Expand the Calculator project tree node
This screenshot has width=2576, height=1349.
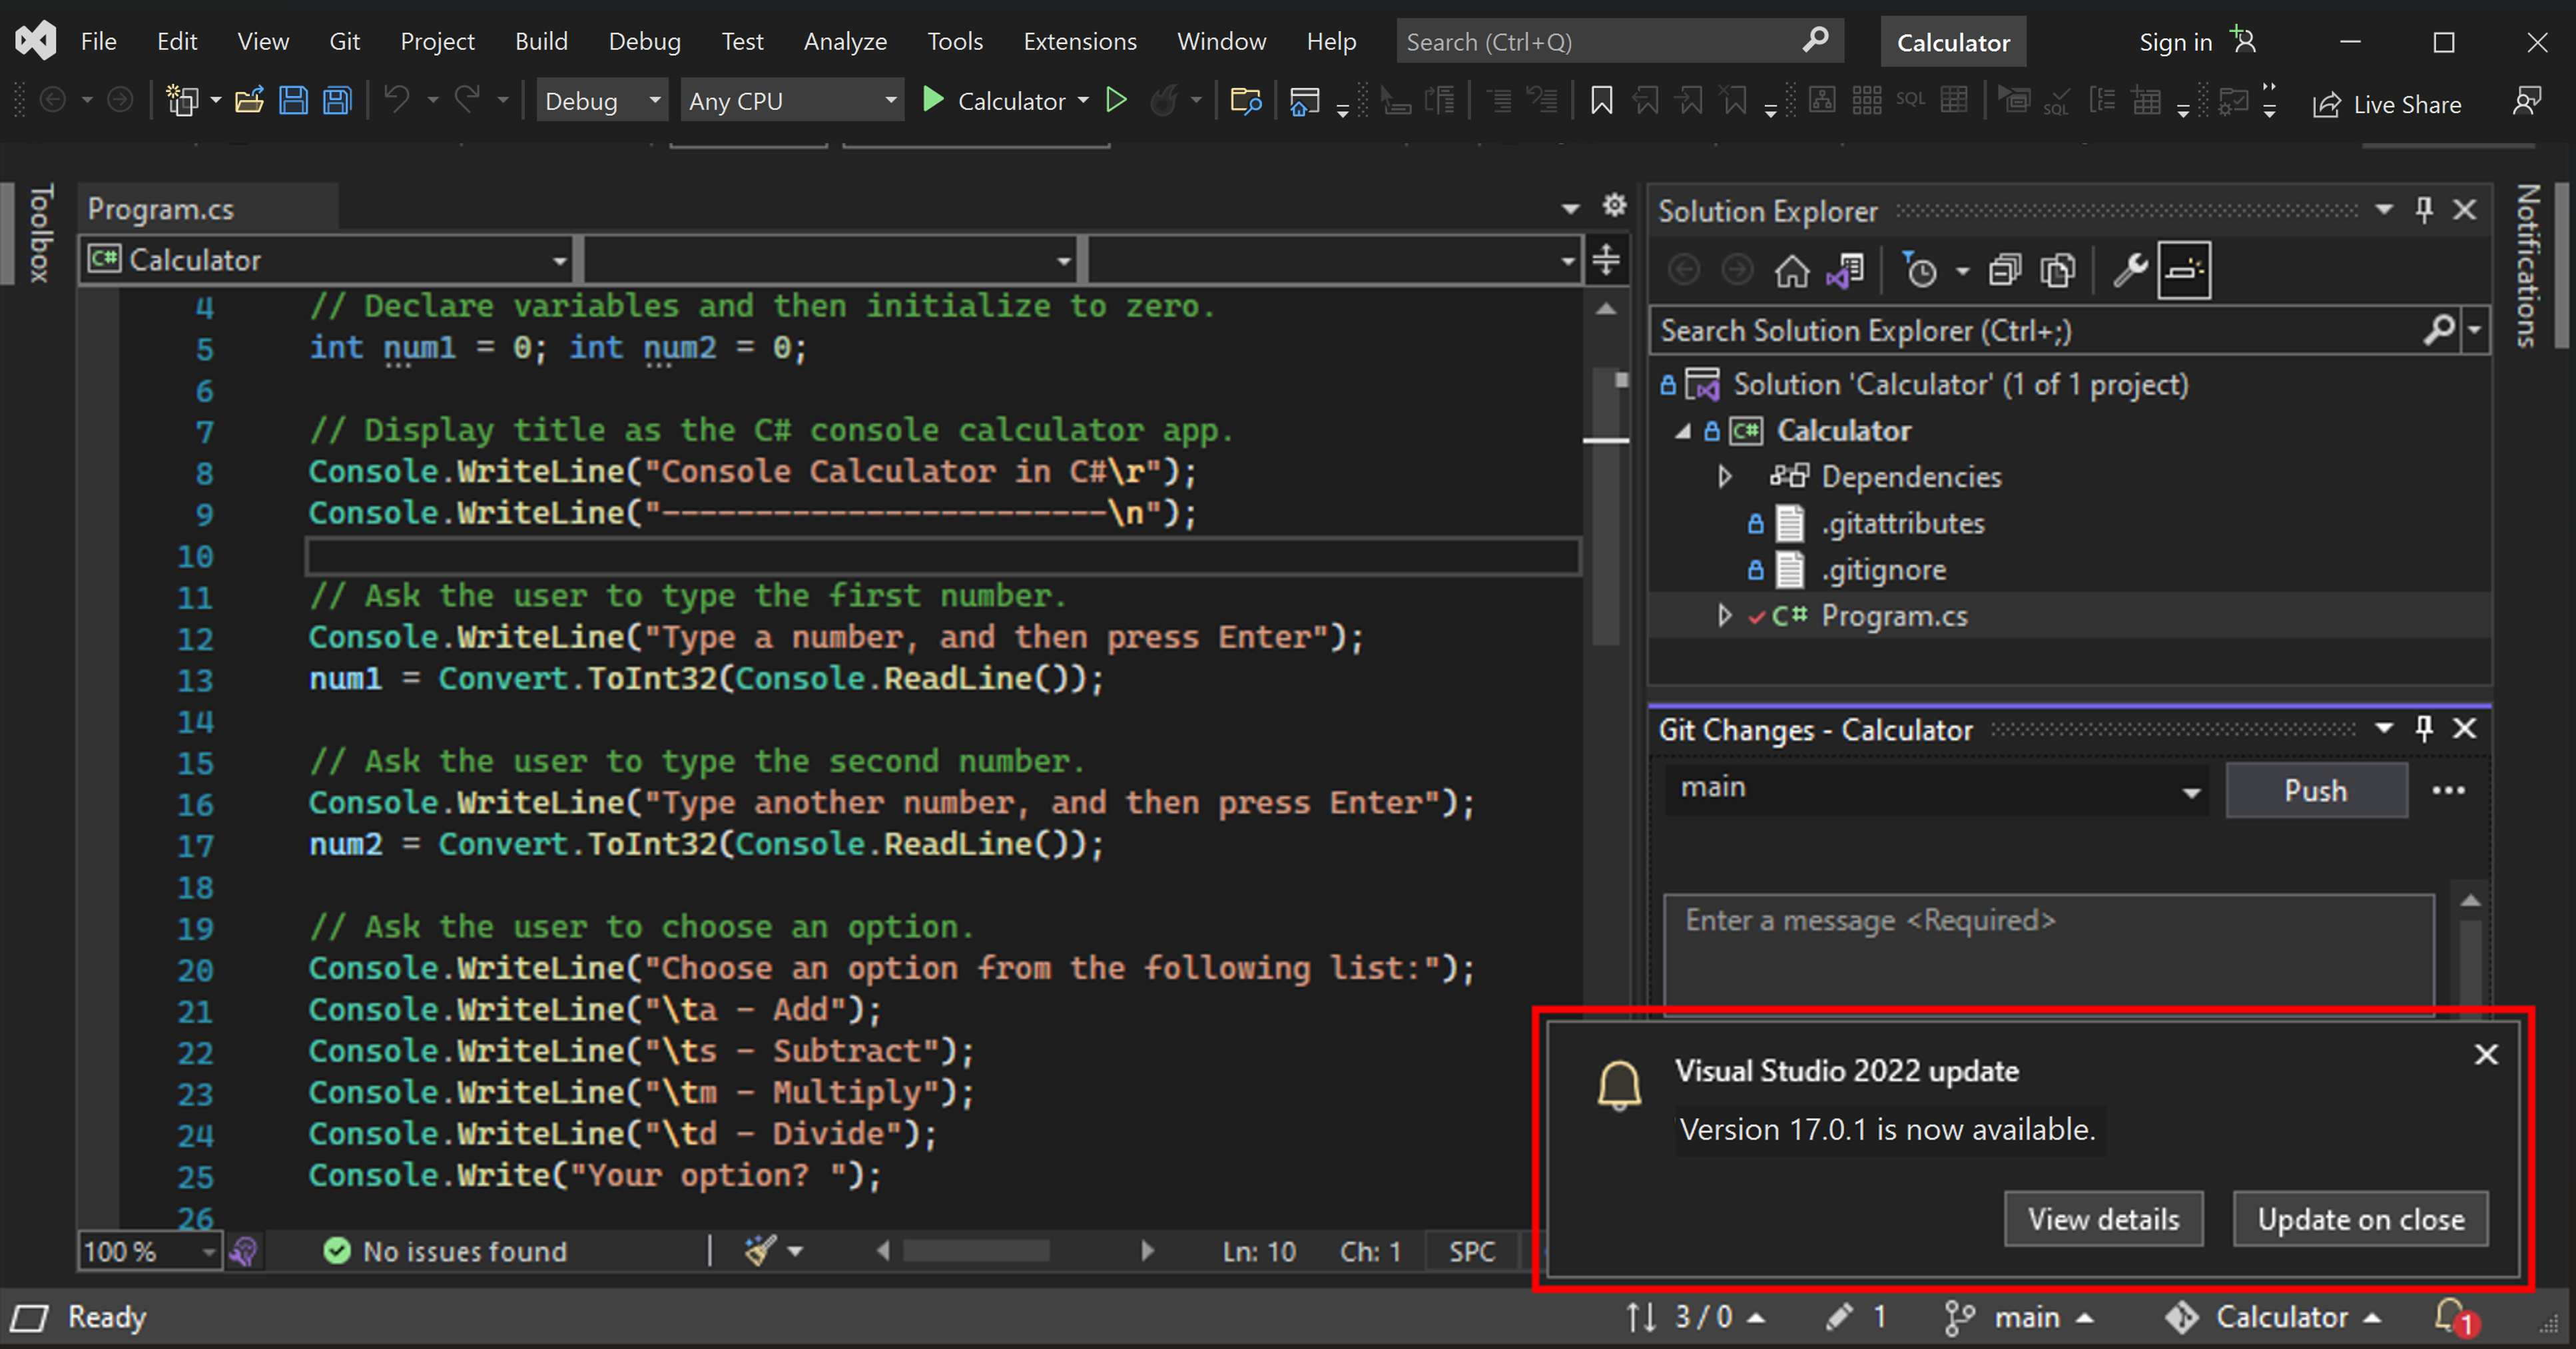pos(1687,431)
